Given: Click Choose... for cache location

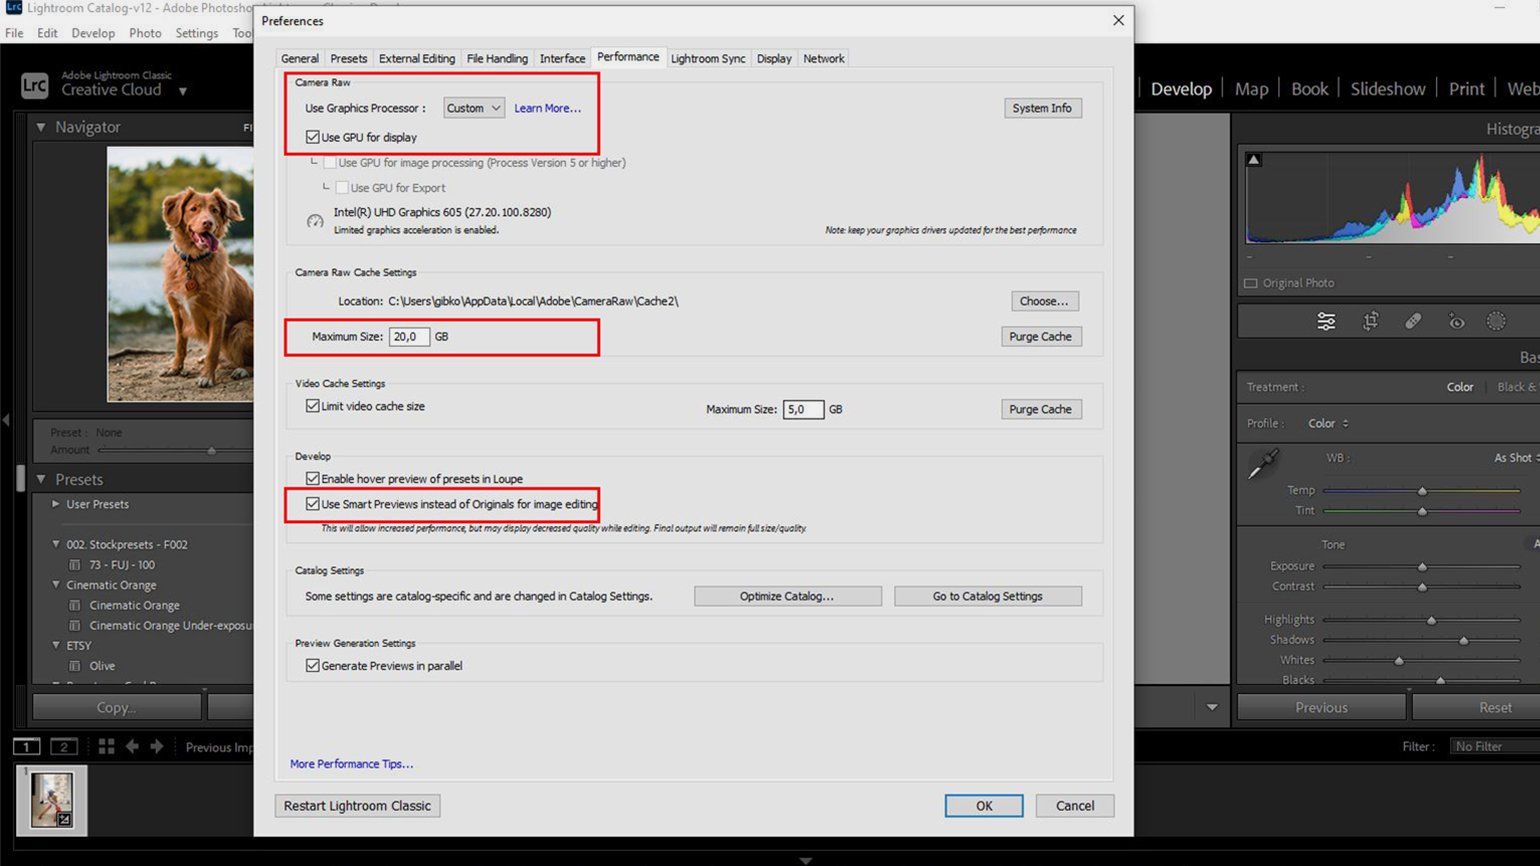Looking at the screenshot, I should coord(1044,301).
